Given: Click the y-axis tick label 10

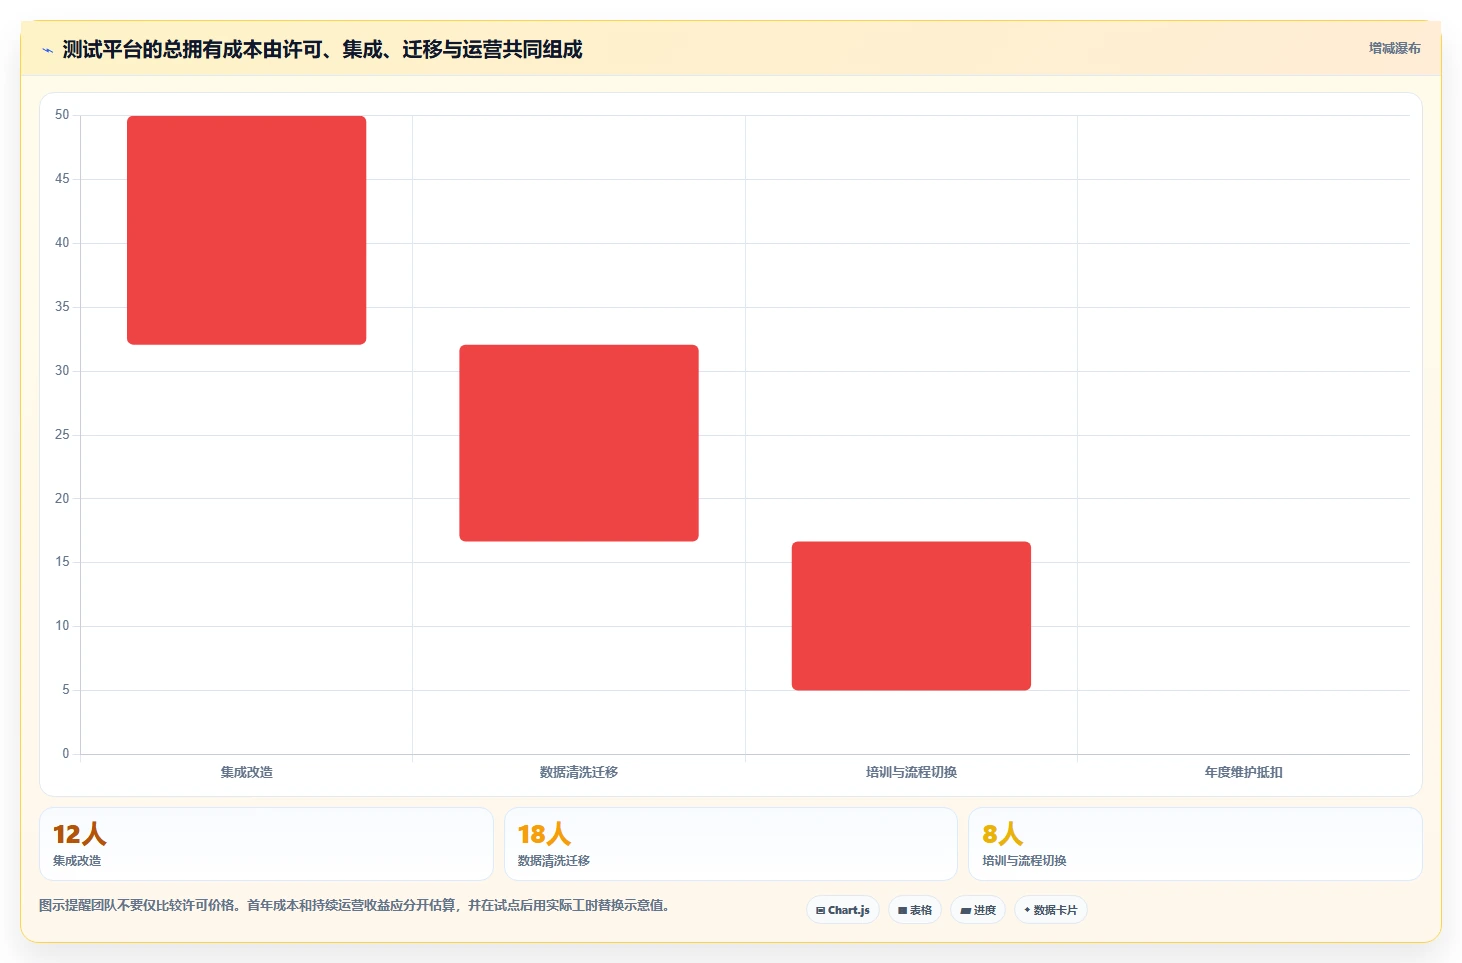Looking at the screenshot, I should [x=62, y=626].
